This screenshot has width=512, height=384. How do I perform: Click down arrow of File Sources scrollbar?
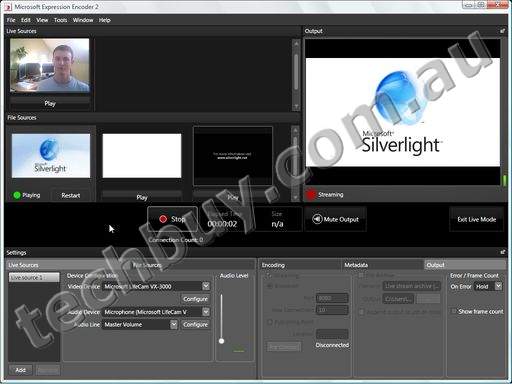pos(295,197)
